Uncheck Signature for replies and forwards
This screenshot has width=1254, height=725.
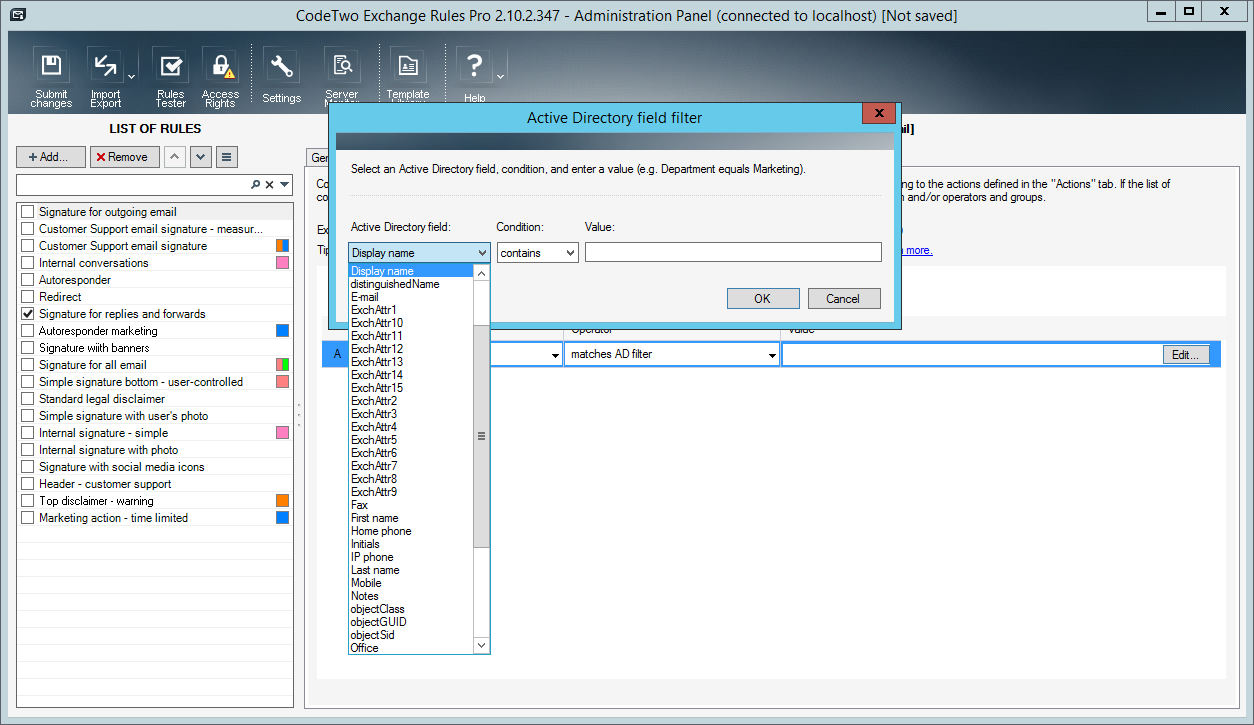pos(28,314)
